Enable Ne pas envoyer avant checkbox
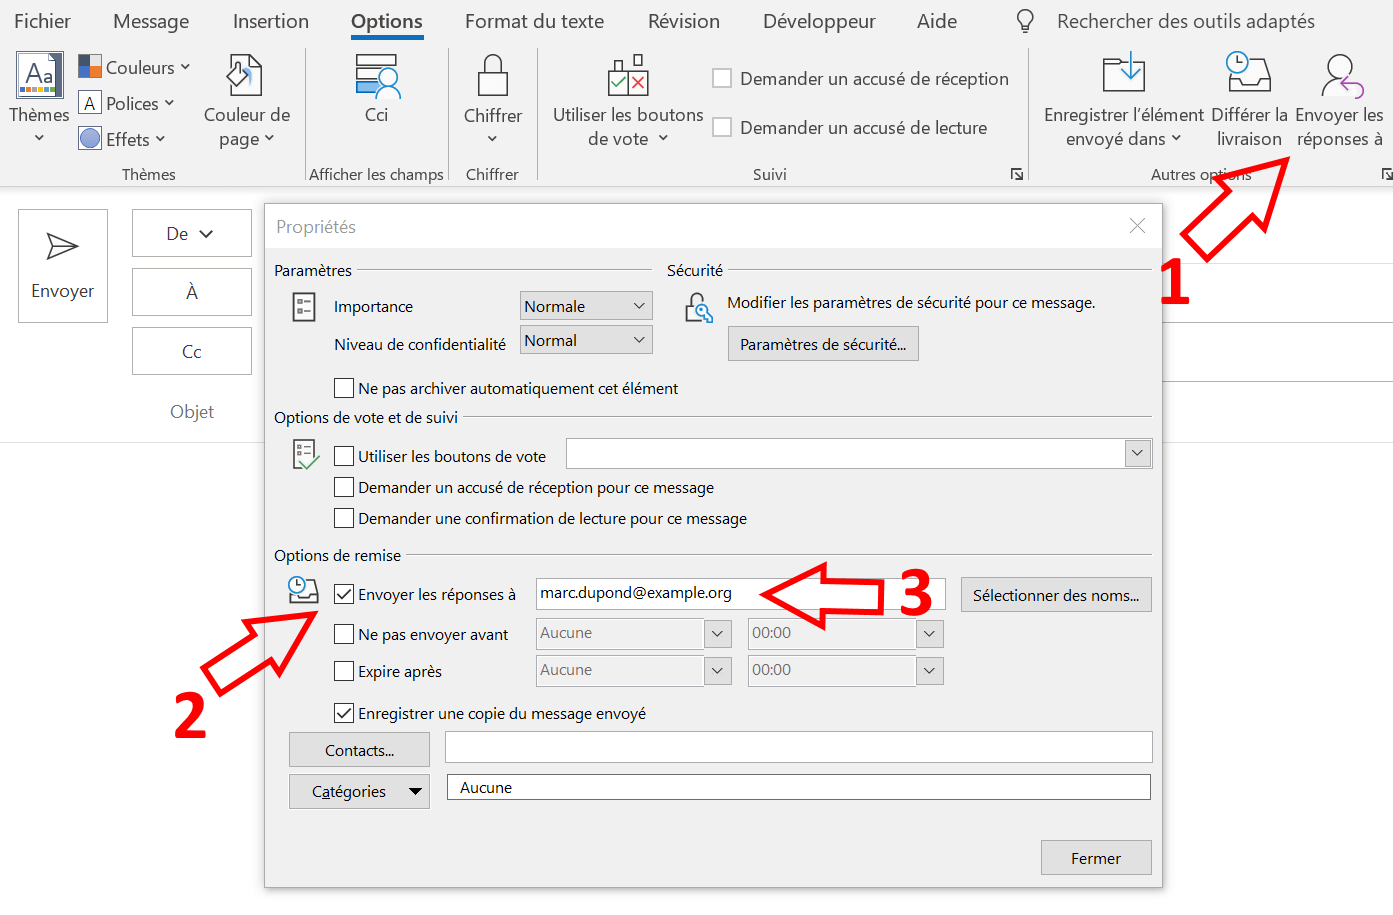 point(344,634)
